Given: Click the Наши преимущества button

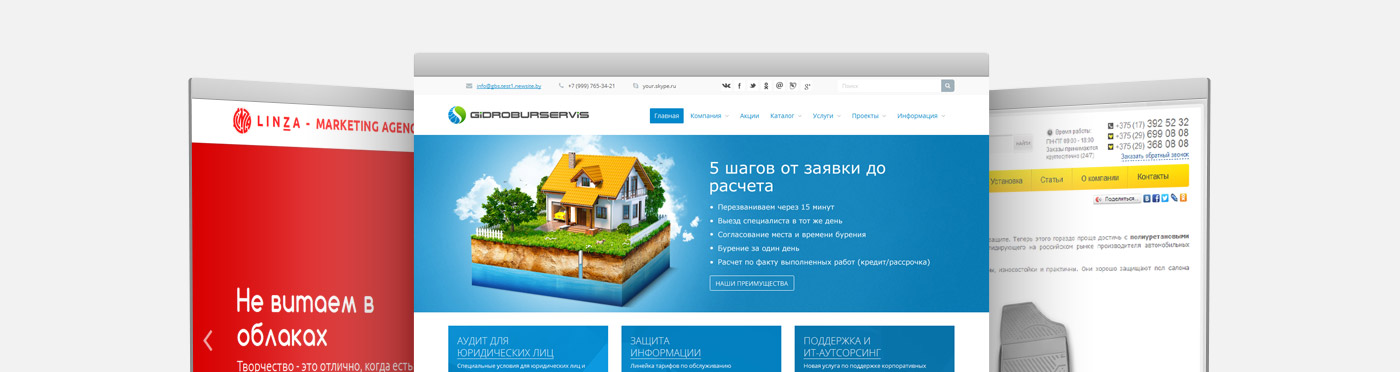Looking at the screenshot, I should 752,283.
